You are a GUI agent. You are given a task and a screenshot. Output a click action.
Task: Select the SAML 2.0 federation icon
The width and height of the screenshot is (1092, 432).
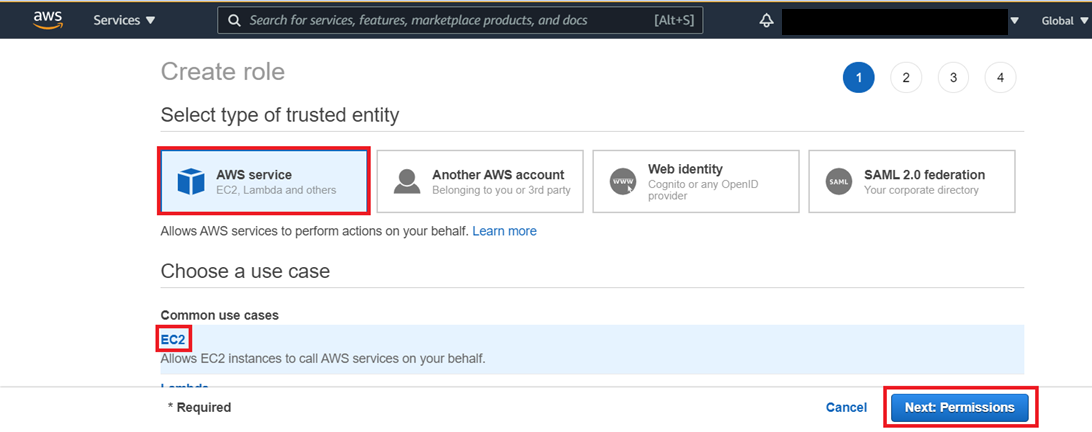coord(838,181)
